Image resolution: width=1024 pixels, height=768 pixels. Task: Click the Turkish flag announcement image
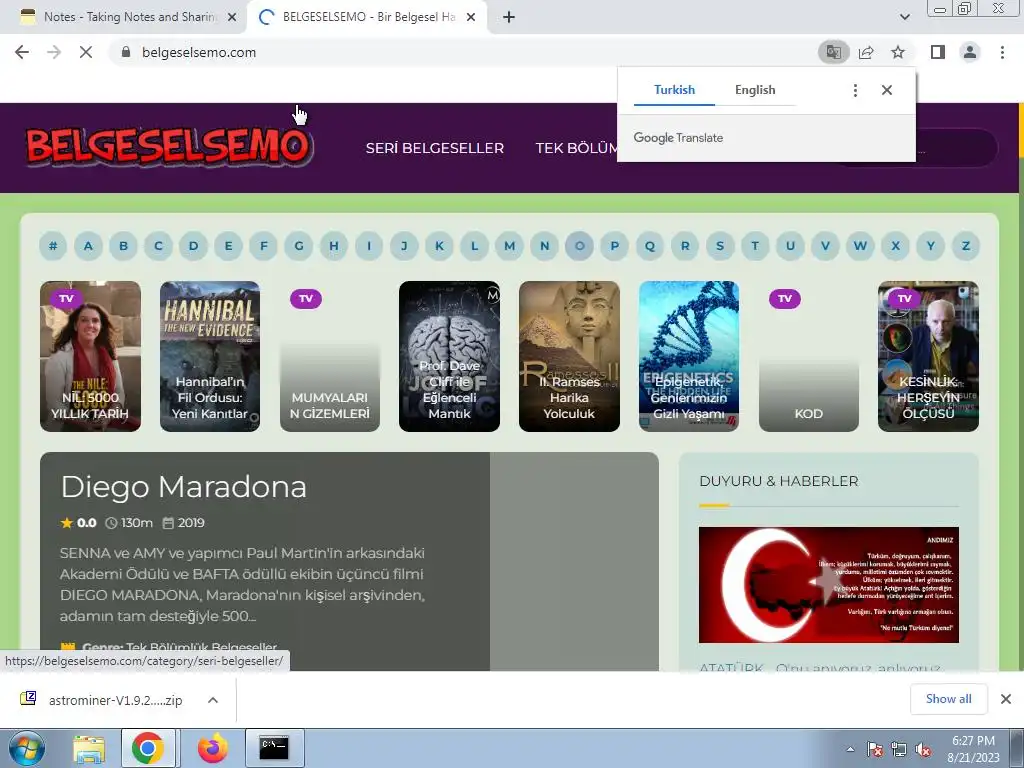829,585
